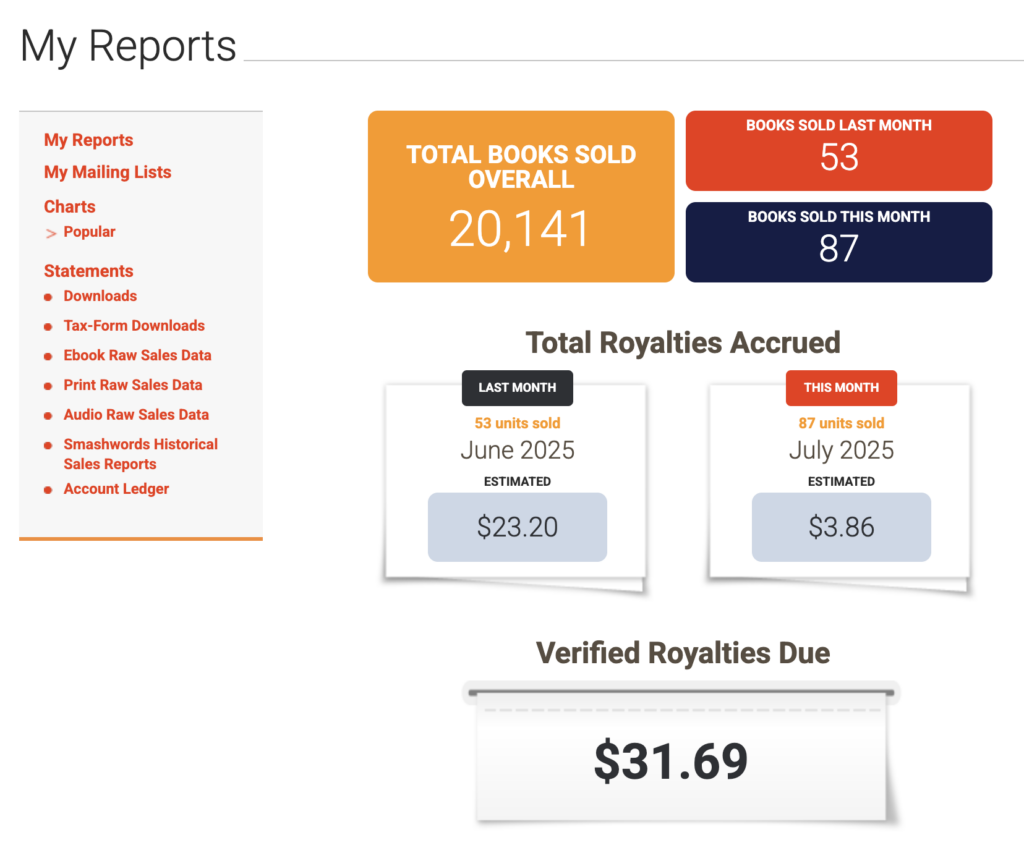View Audio Raw Sales Data
The width and height of the screenshot is (1024, 848).
[136, 414]
